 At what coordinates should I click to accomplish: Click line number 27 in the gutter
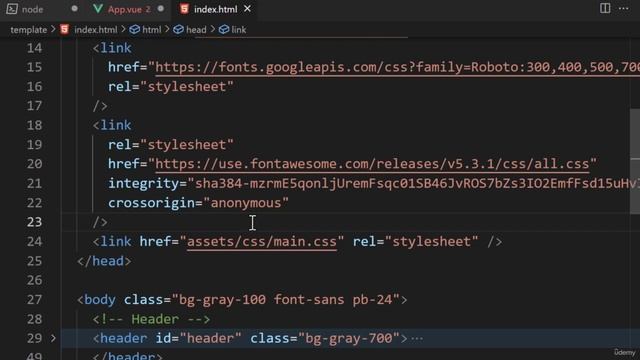click(x=34, y=300)
